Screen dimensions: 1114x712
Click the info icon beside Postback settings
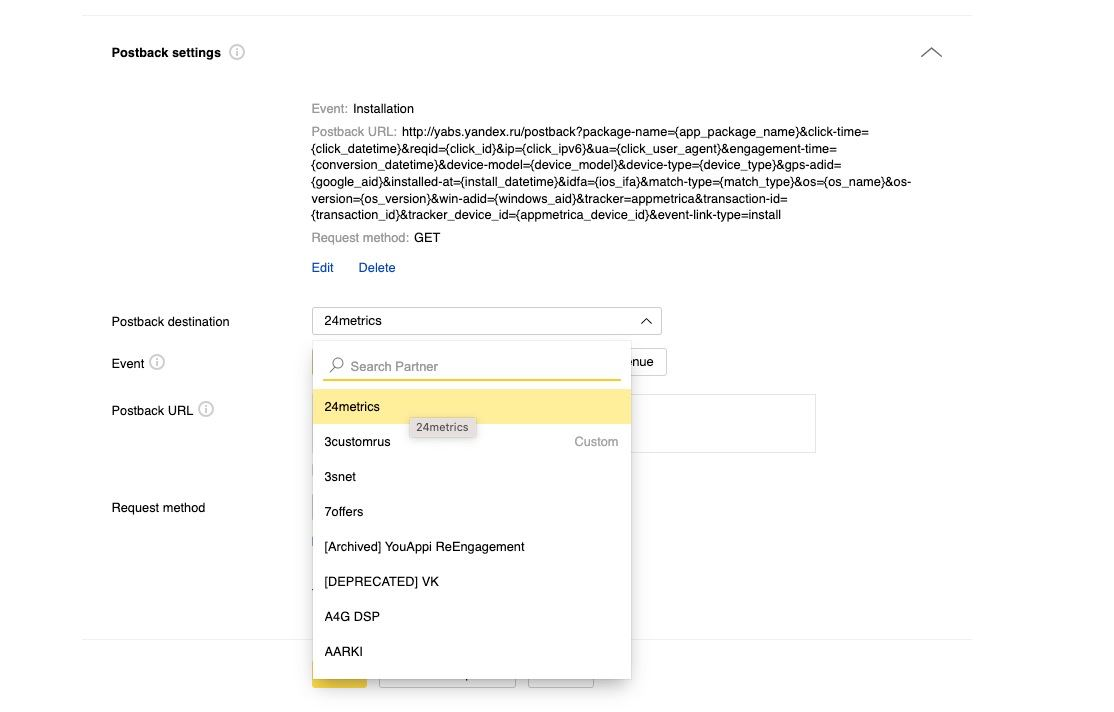(x=237, y=52)
